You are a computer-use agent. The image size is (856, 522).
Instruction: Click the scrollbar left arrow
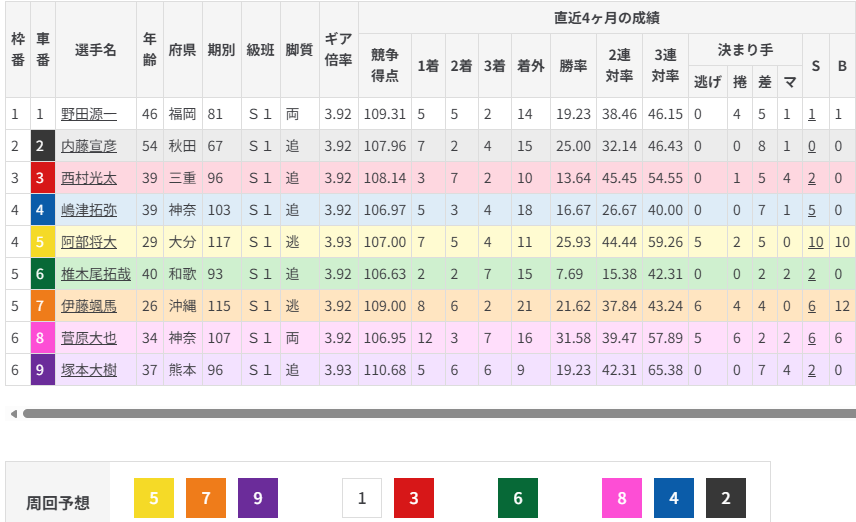pyautogui.click(x=12, y=413)
